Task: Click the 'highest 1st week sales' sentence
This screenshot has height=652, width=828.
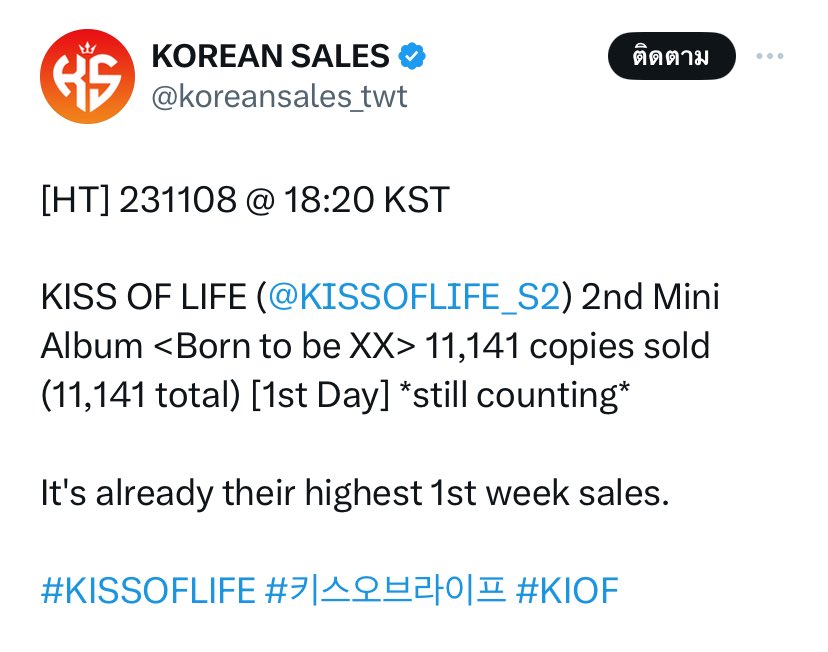Action: [x=486, y=493]
